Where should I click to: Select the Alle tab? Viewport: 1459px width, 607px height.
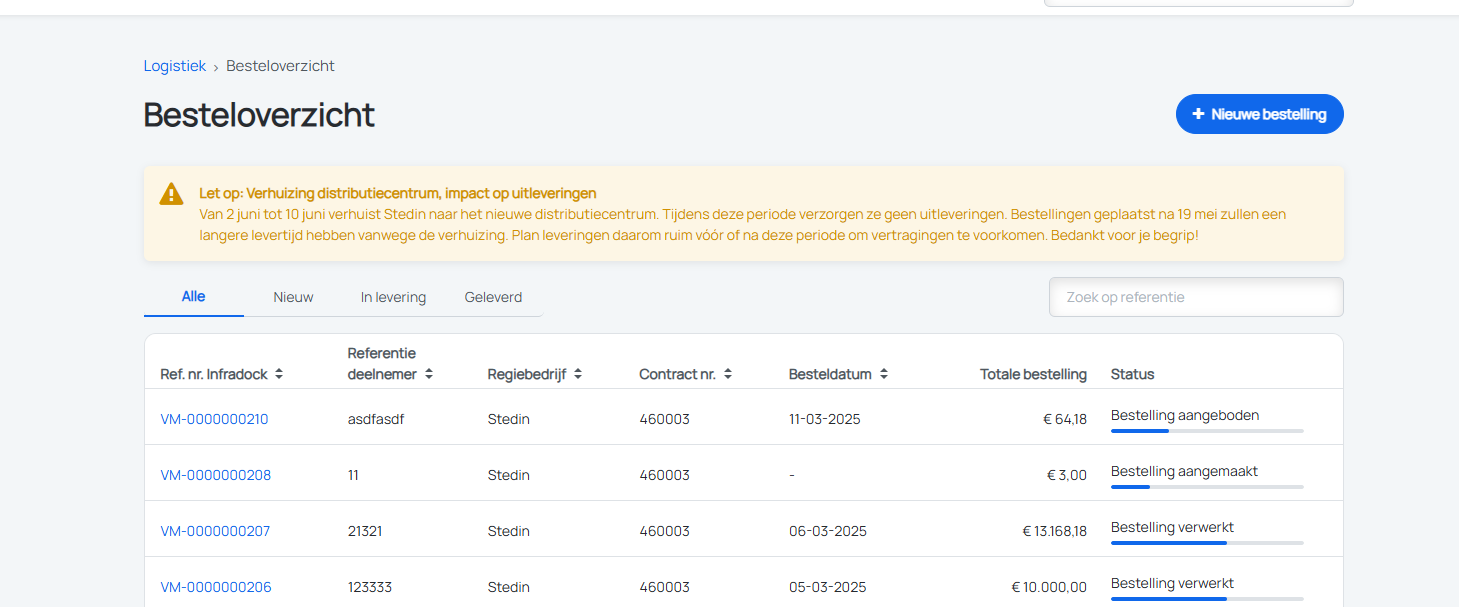click(194, 297)
